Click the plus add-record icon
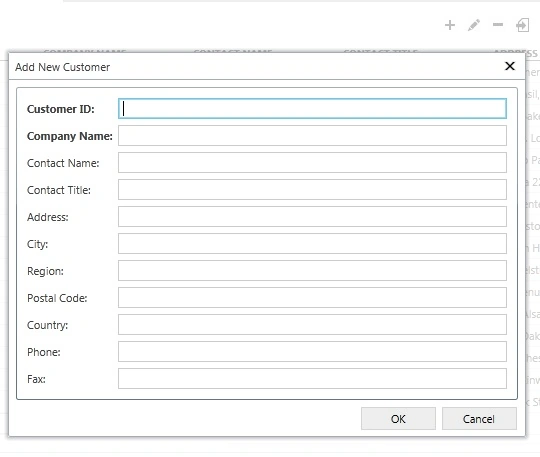 coord(450,25)
